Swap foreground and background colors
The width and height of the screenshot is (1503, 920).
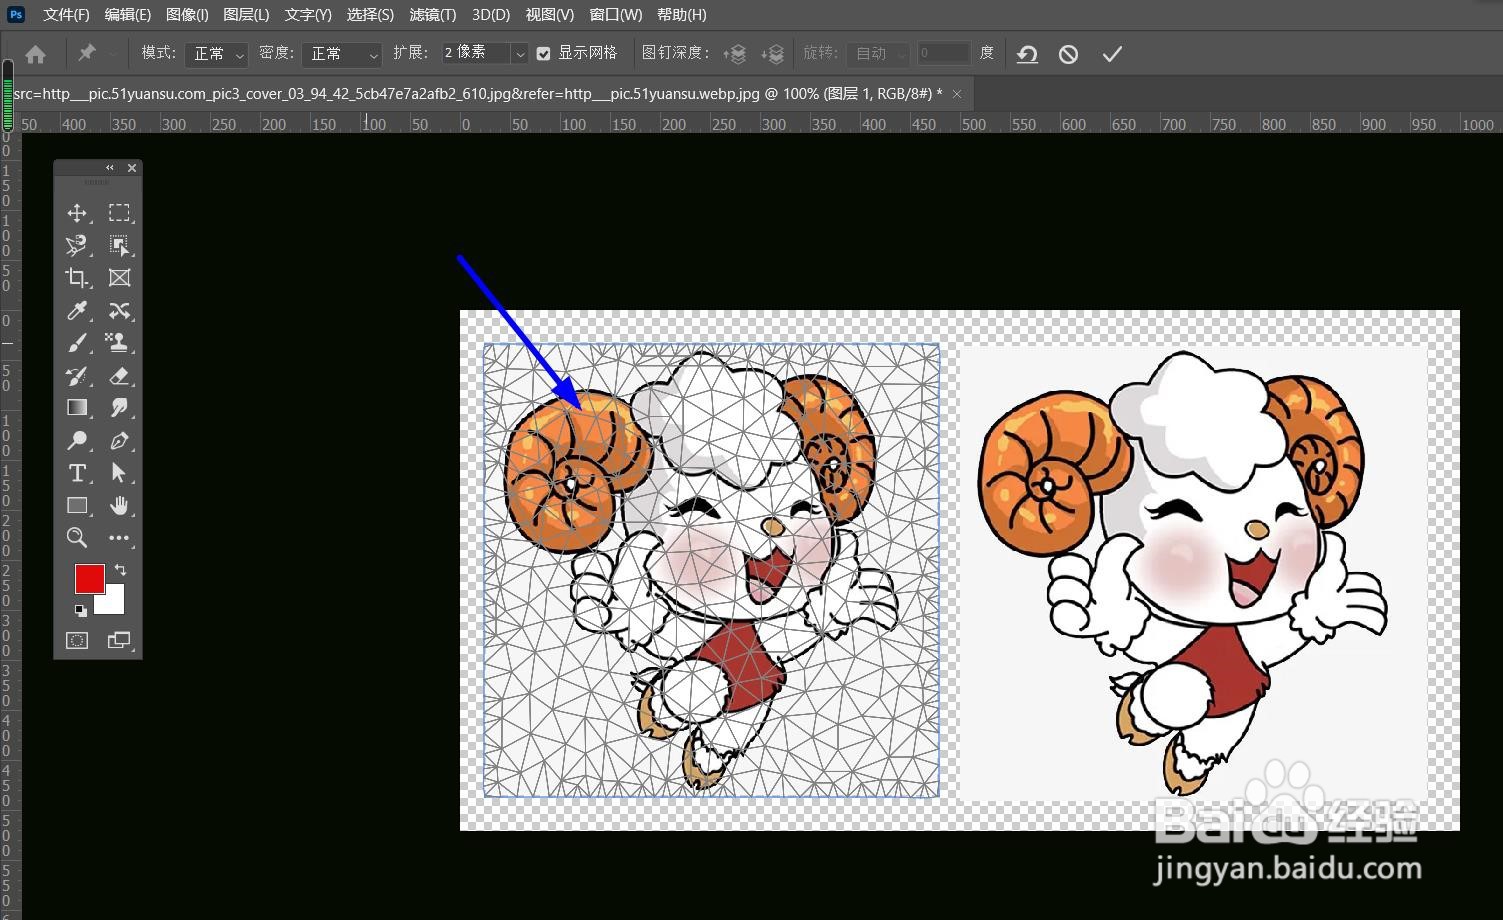(x=120, y=570)
